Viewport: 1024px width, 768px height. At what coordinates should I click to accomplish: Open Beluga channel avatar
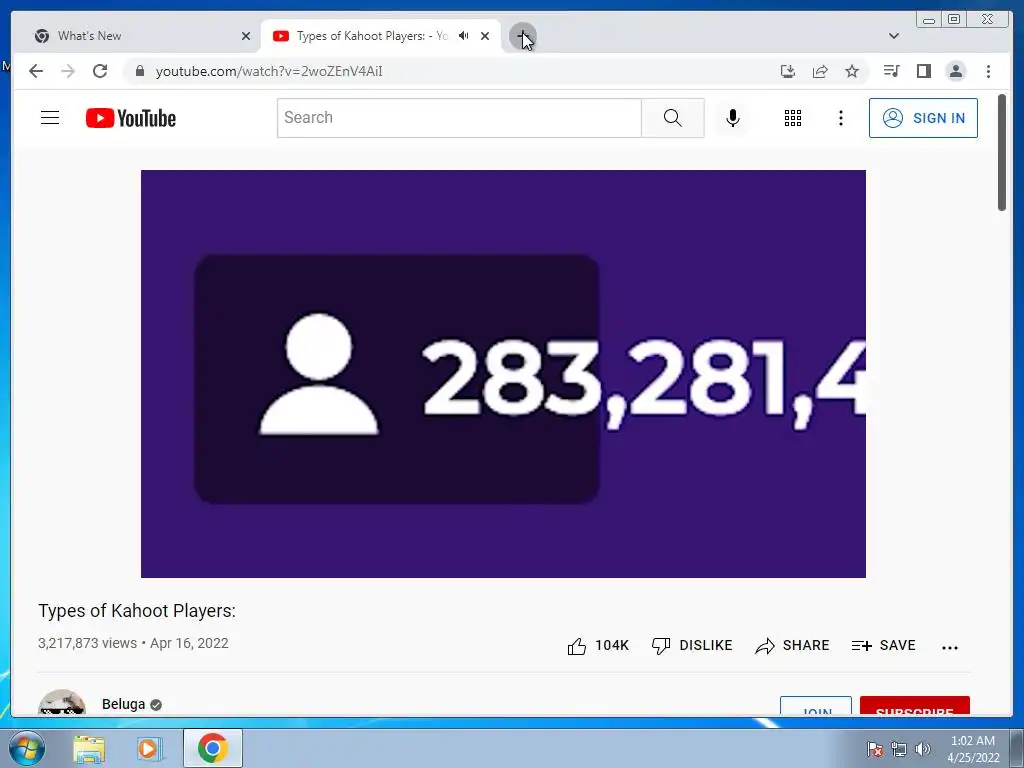62,703
